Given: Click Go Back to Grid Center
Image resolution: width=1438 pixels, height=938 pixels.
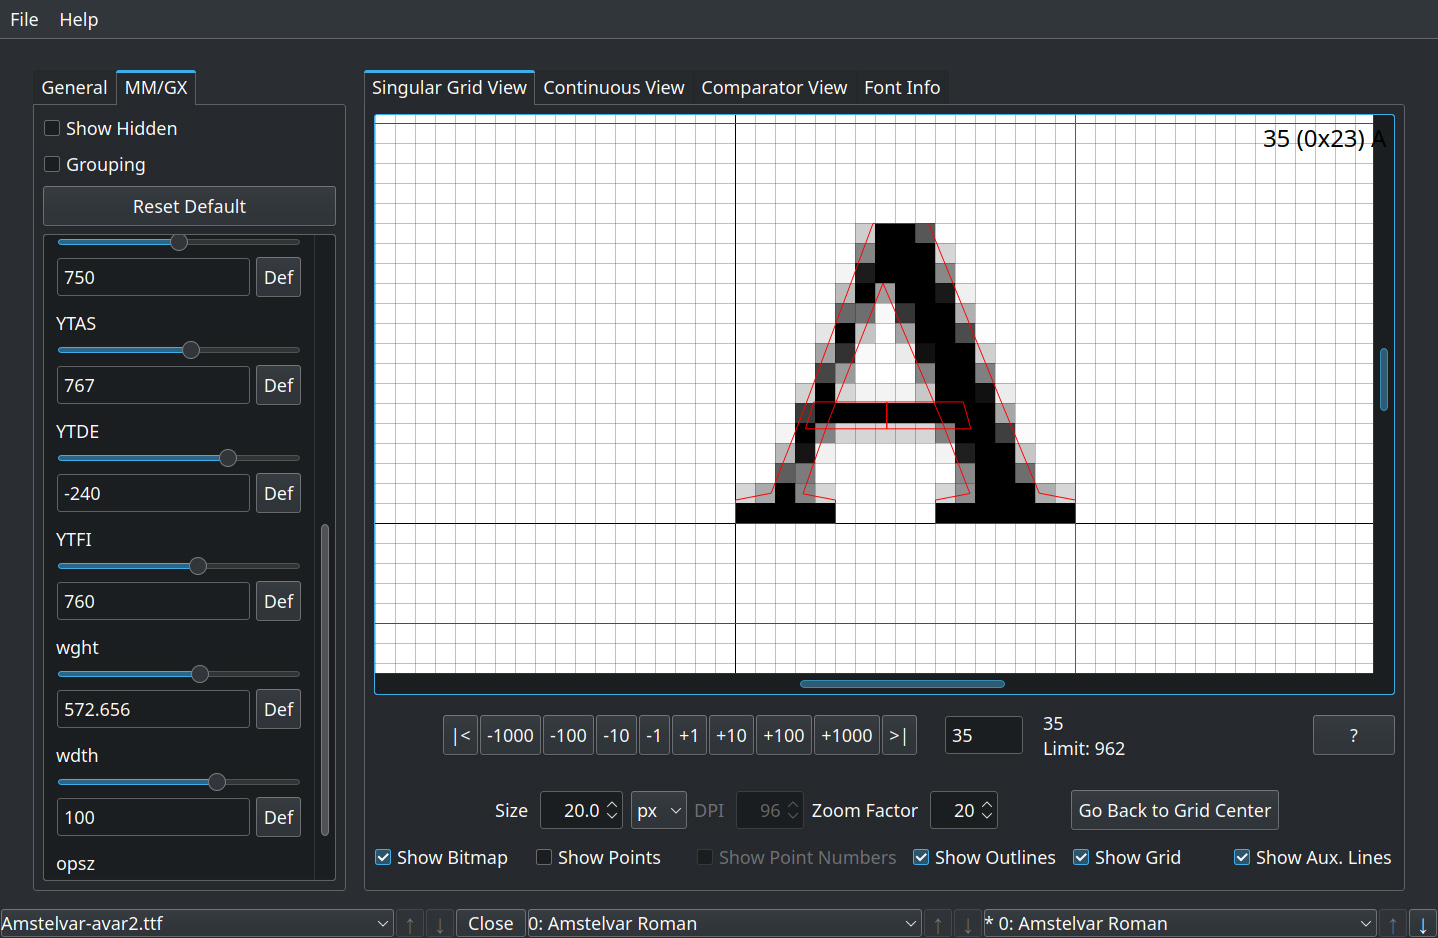Looking at the screenshot, I should (x=1174, y=811).
